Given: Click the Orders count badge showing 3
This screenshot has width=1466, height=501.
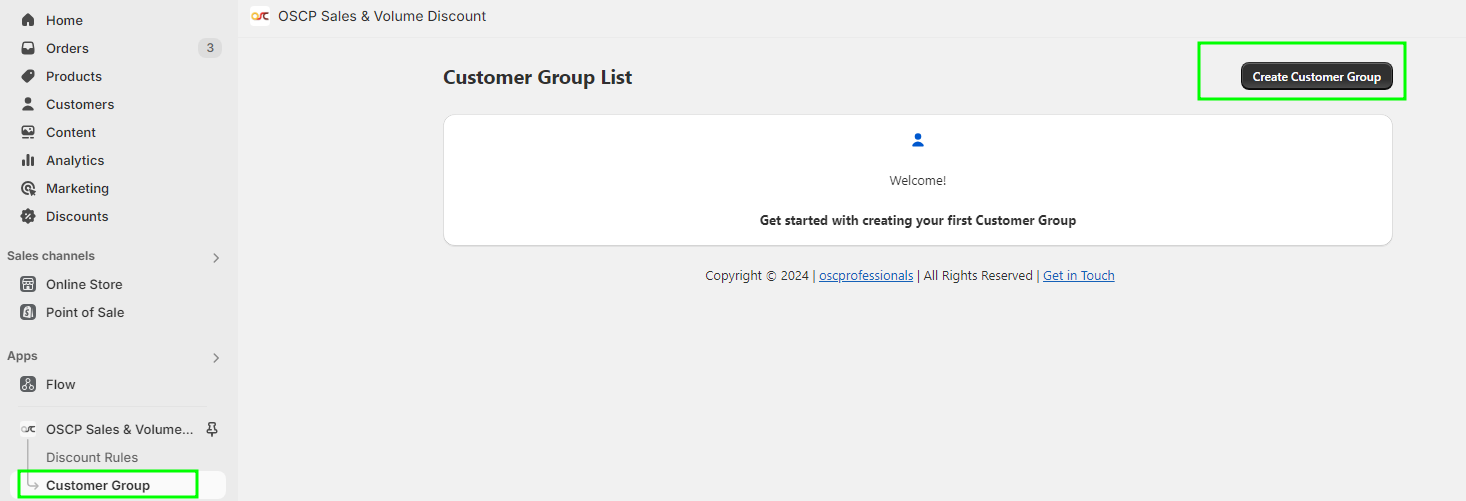Looking at the screenshot, I should point(209,48).
